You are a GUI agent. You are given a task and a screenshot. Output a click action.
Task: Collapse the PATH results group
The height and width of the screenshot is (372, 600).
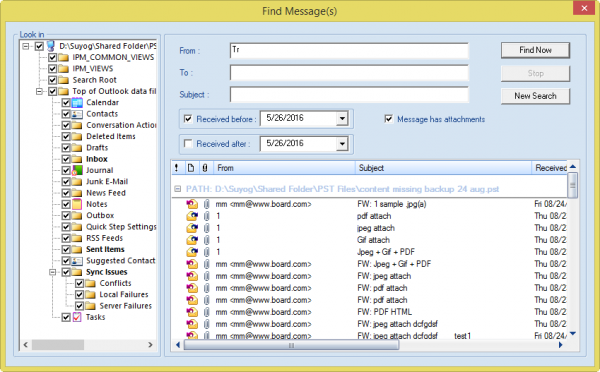pyautogui.click(x=177, y=189)
